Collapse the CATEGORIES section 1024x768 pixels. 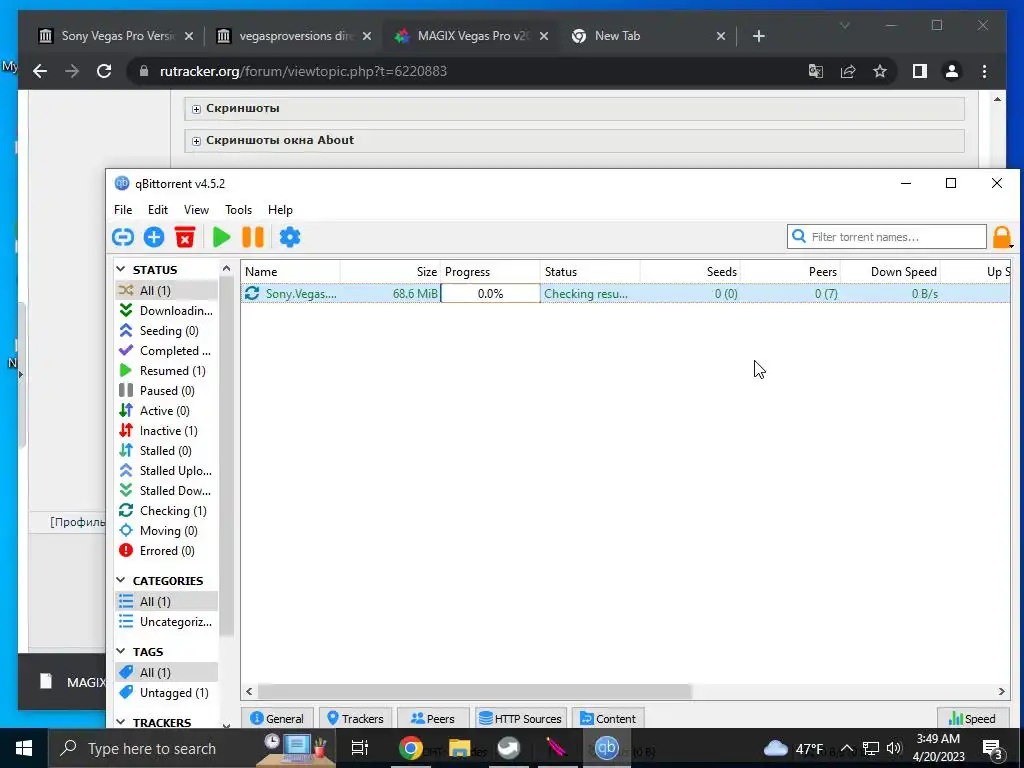click(121, 581)
